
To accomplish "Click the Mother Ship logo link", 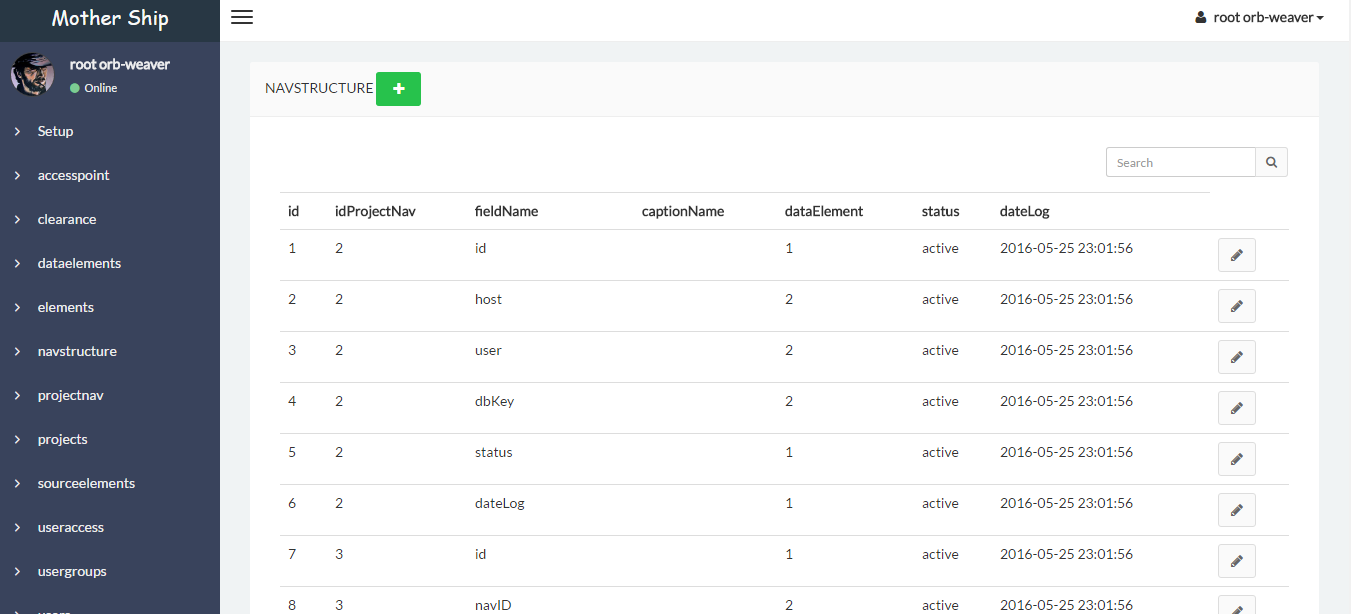I will tap(110, 19).
